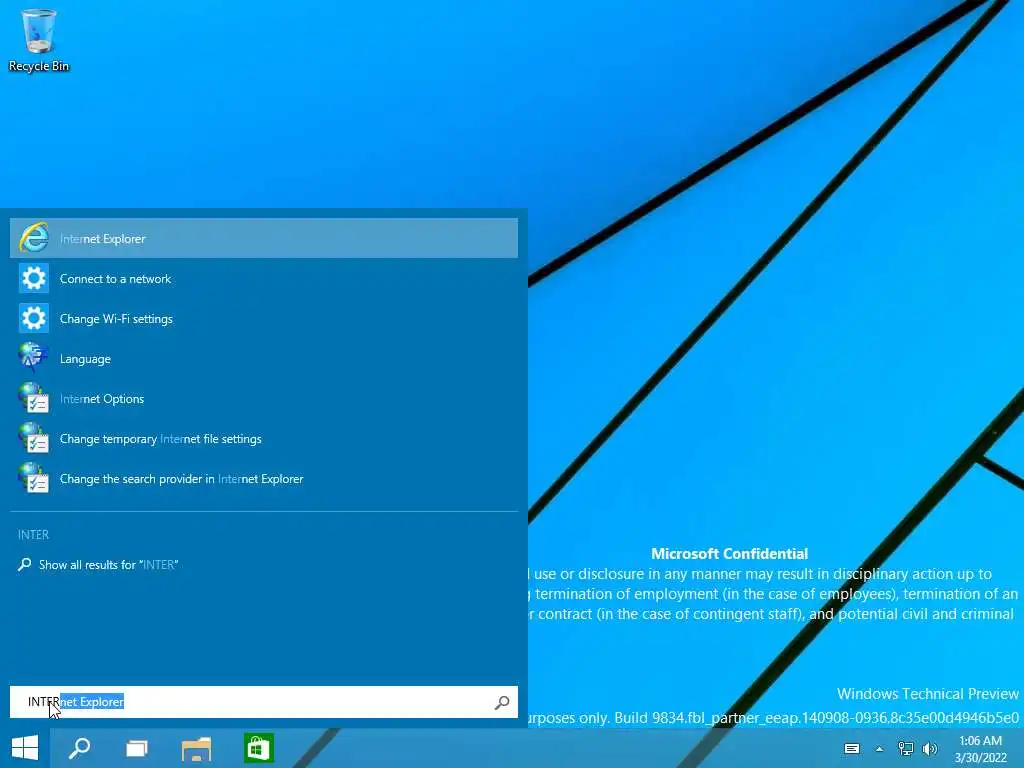The image size is (1024, 768).
Task: Open Internet Options search result
Action: point(264,398)
